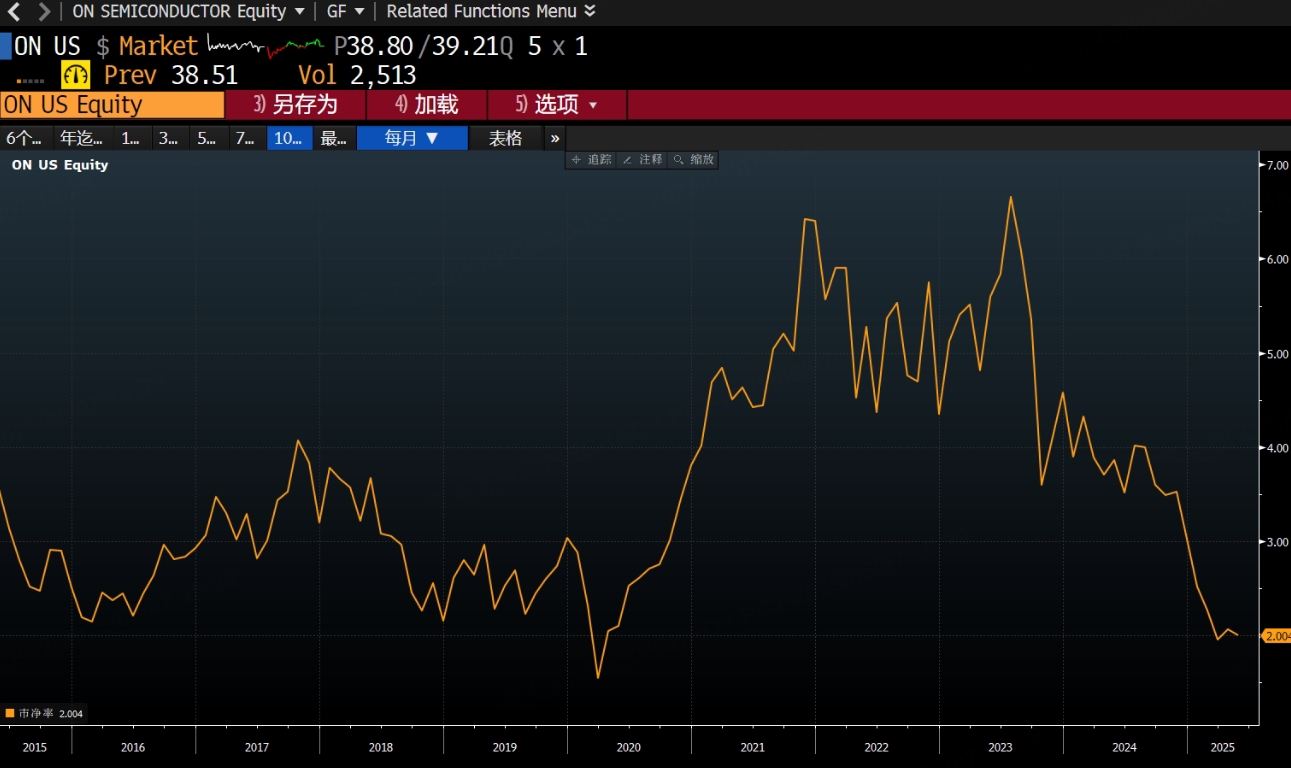Click the ON US ticker in quote line
The image size is (1291, 768).
(x=47, y=46)
